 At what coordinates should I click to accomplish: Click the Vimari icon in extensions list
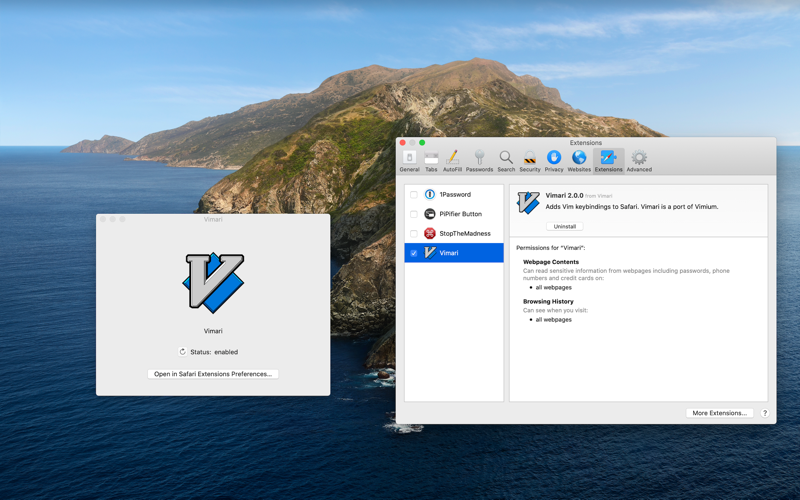click(x=430, y=253)
